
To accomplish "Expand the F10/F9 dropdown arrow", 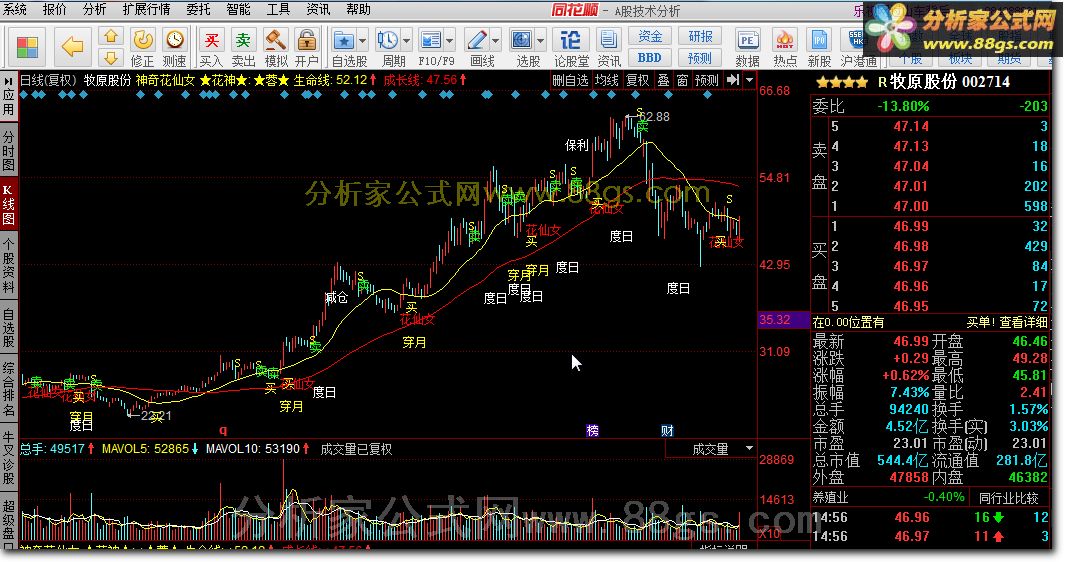I will 450,41.
